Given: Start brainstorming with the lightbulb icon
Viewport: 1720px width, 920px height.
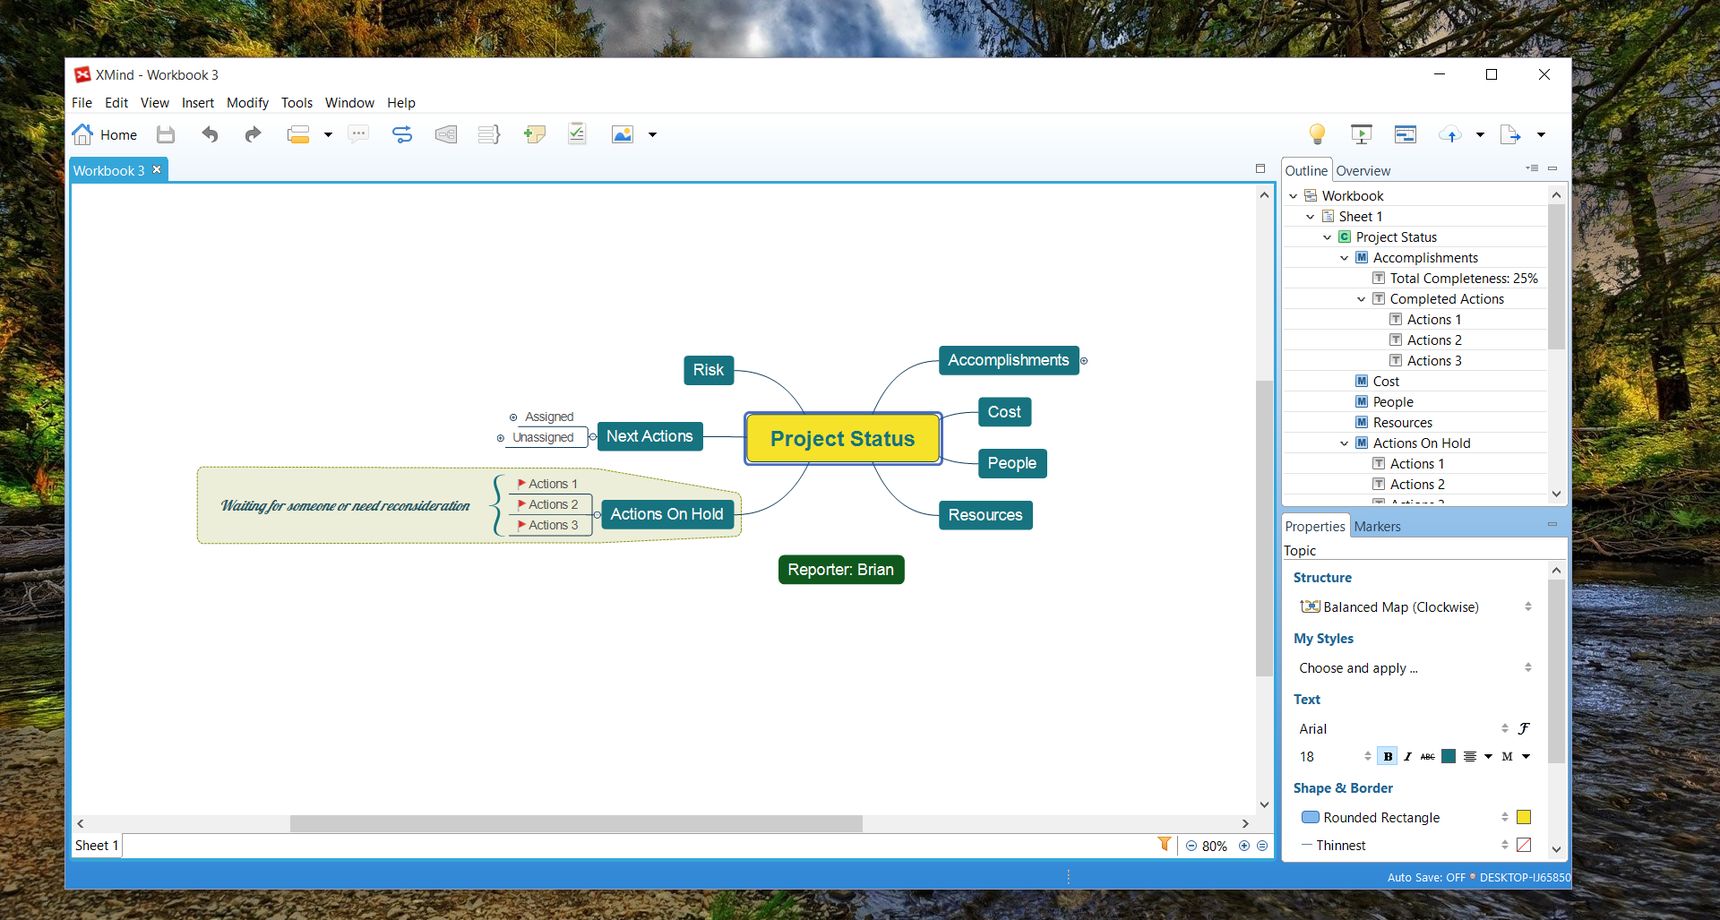Looking at the screenshot, I should 1317,134.
